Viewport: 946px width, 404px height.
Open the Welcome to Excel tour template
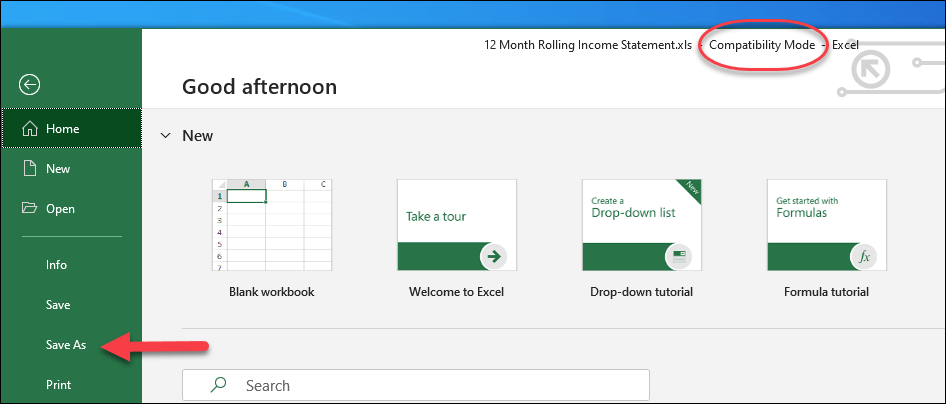457,225
